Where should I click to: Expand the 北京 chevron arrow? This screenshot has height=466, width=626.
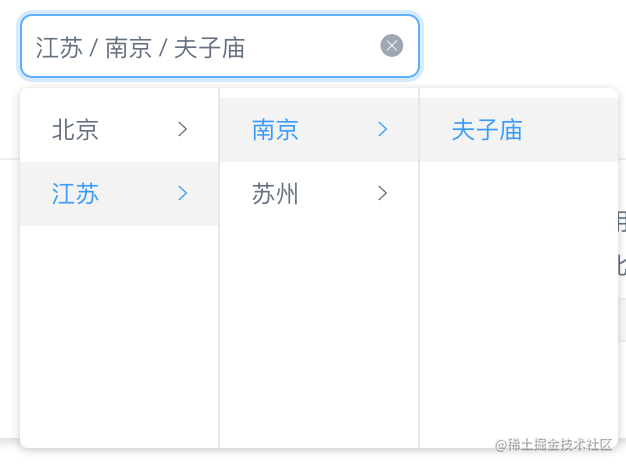click(x=182, y=129)
